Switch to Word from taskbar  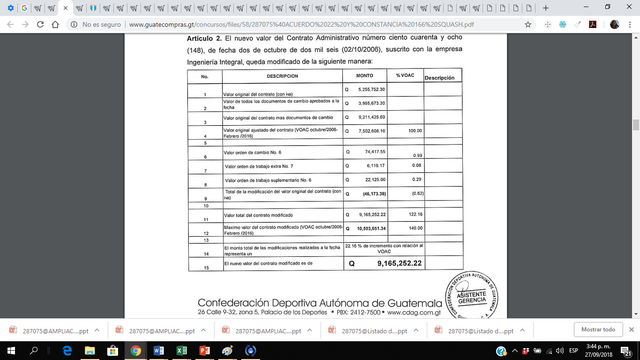pos(158,351)
